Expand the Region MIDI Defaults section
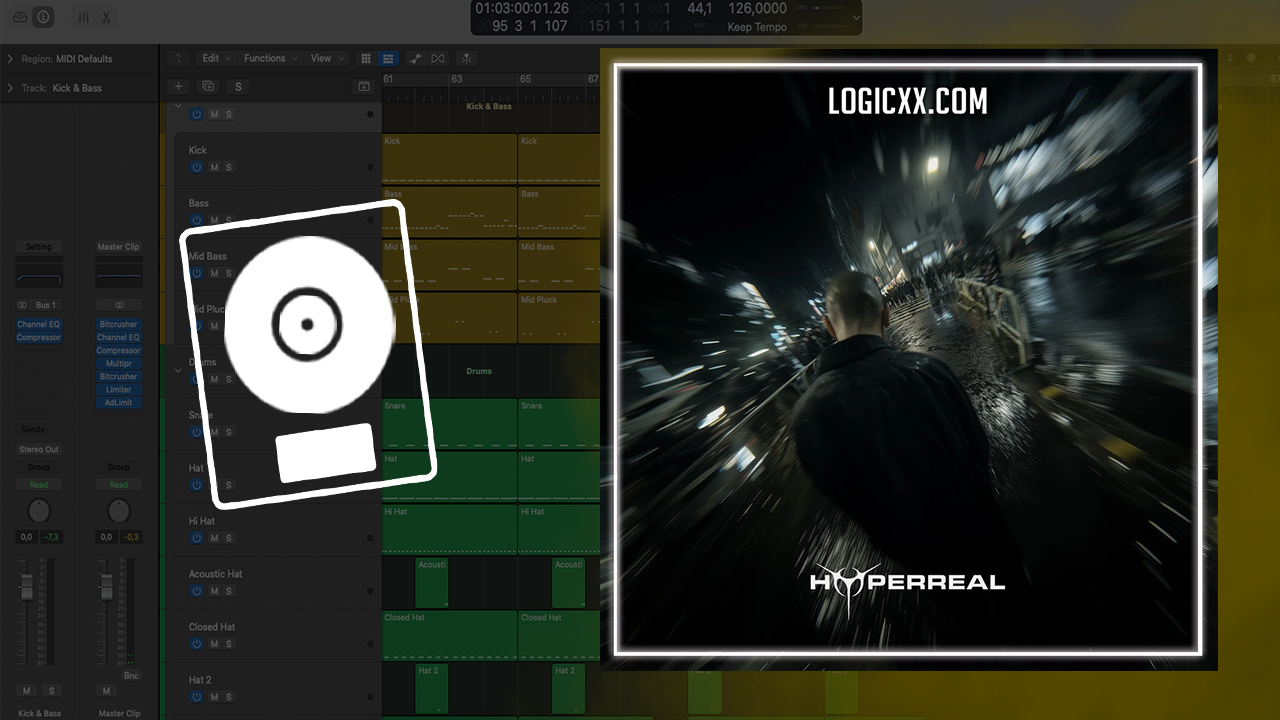 [9, 59]
